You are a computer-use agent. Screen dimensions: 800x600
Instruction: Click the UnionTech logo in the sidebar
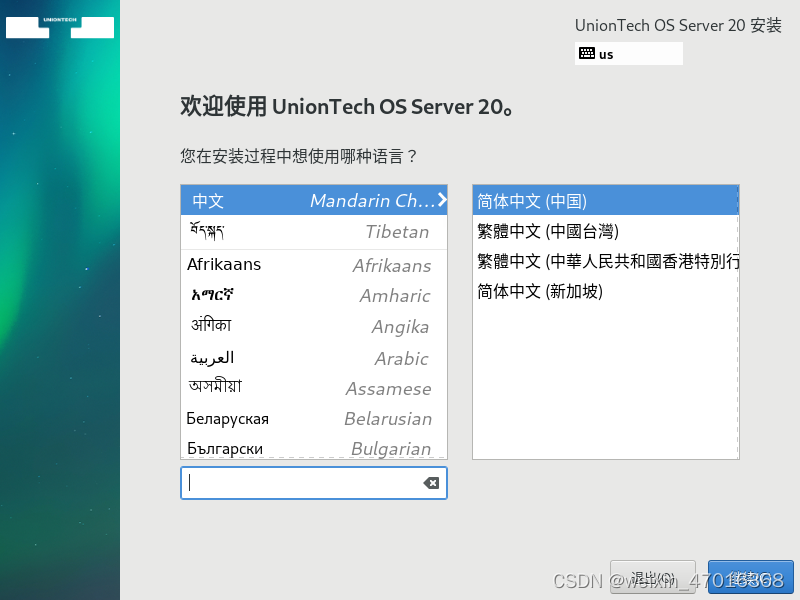point(60,27)
